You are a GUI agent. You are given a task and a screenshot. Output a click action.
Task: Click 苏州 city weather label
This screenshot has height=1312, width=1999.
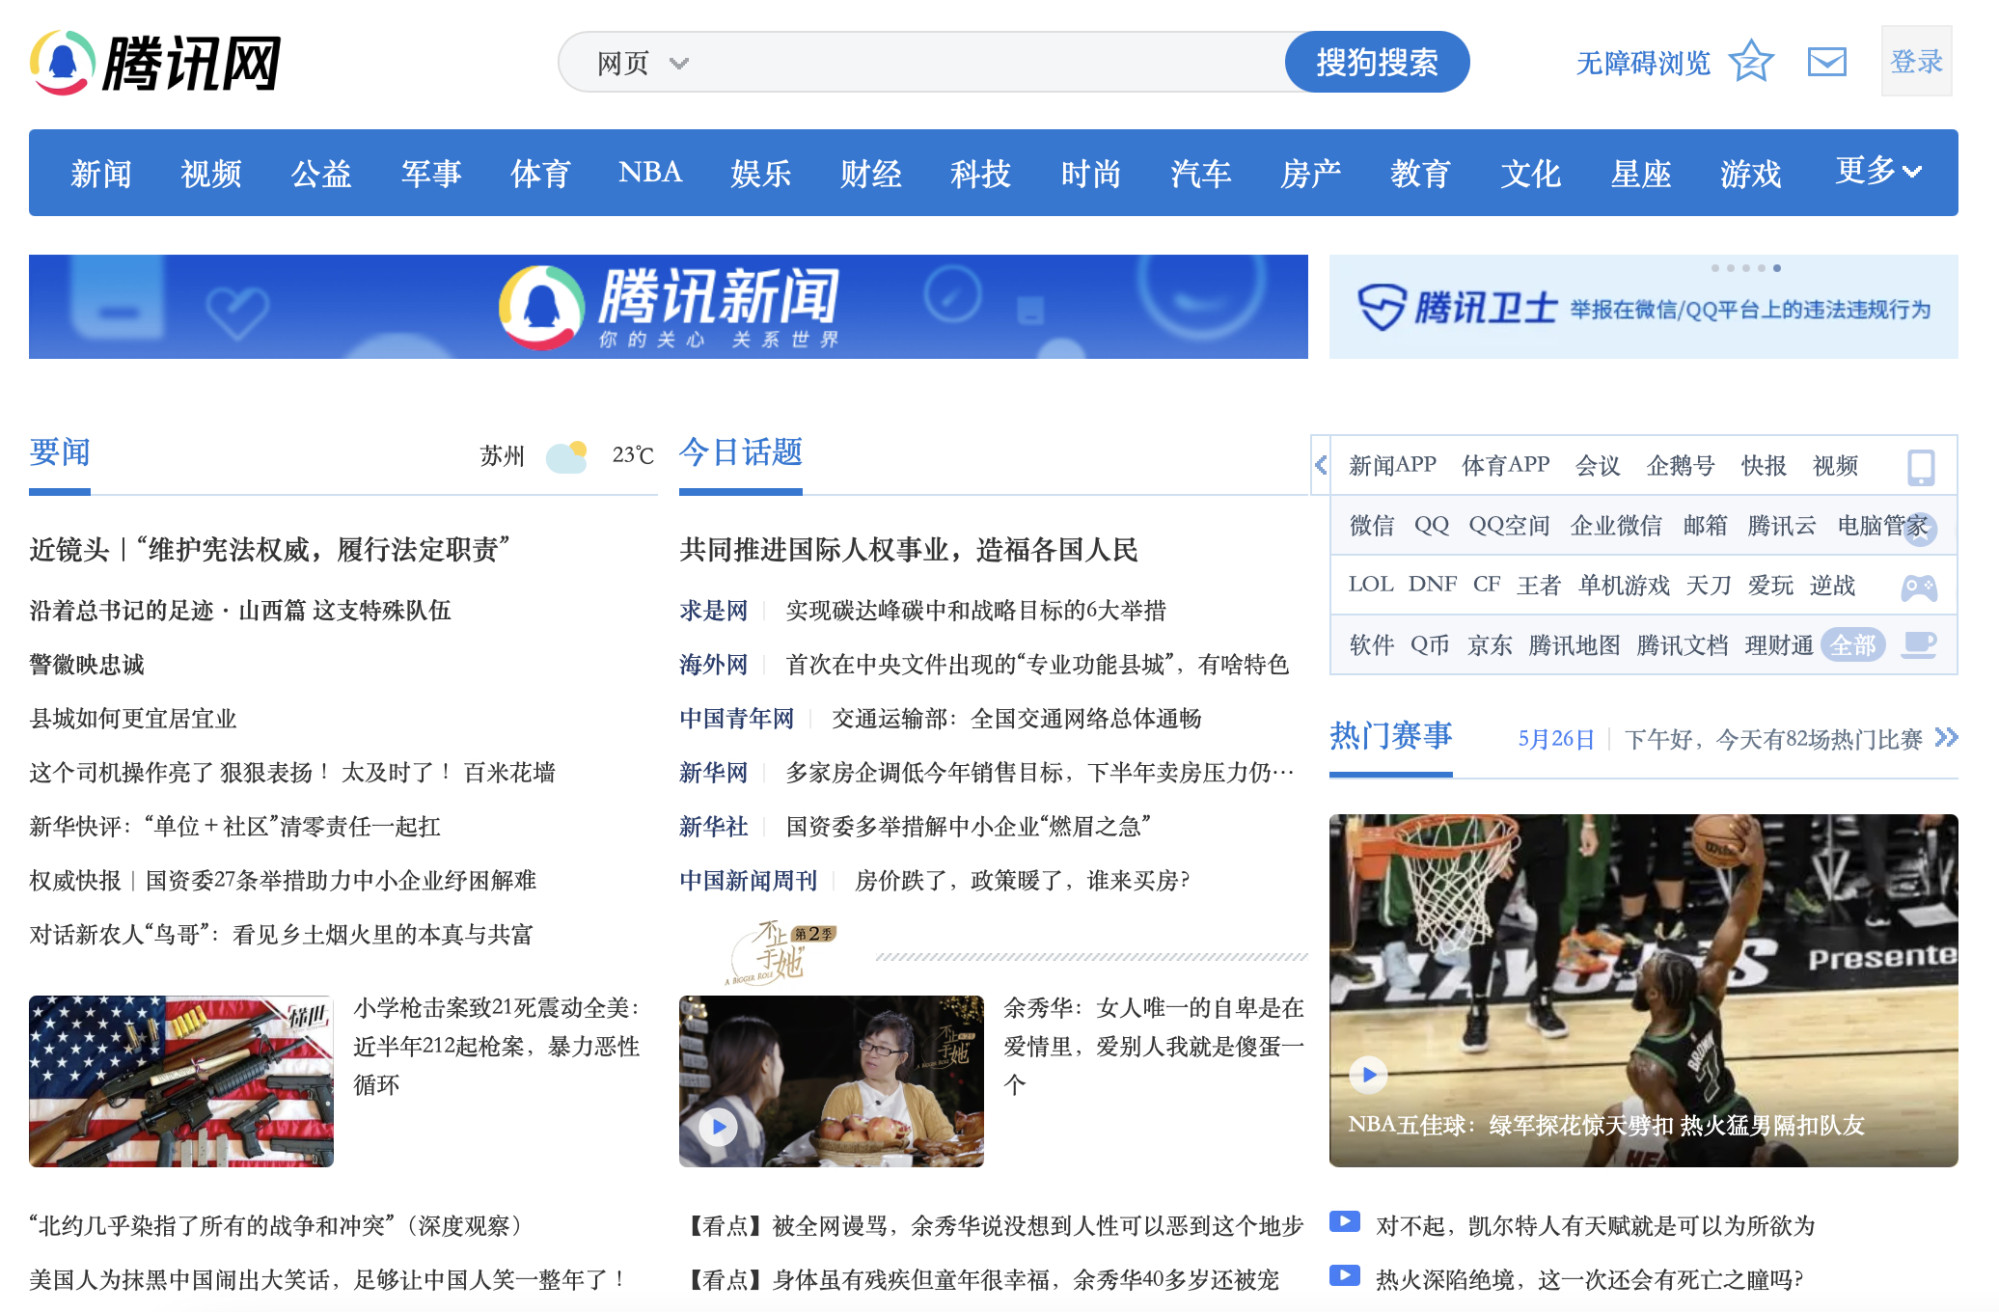pos(502,456)
